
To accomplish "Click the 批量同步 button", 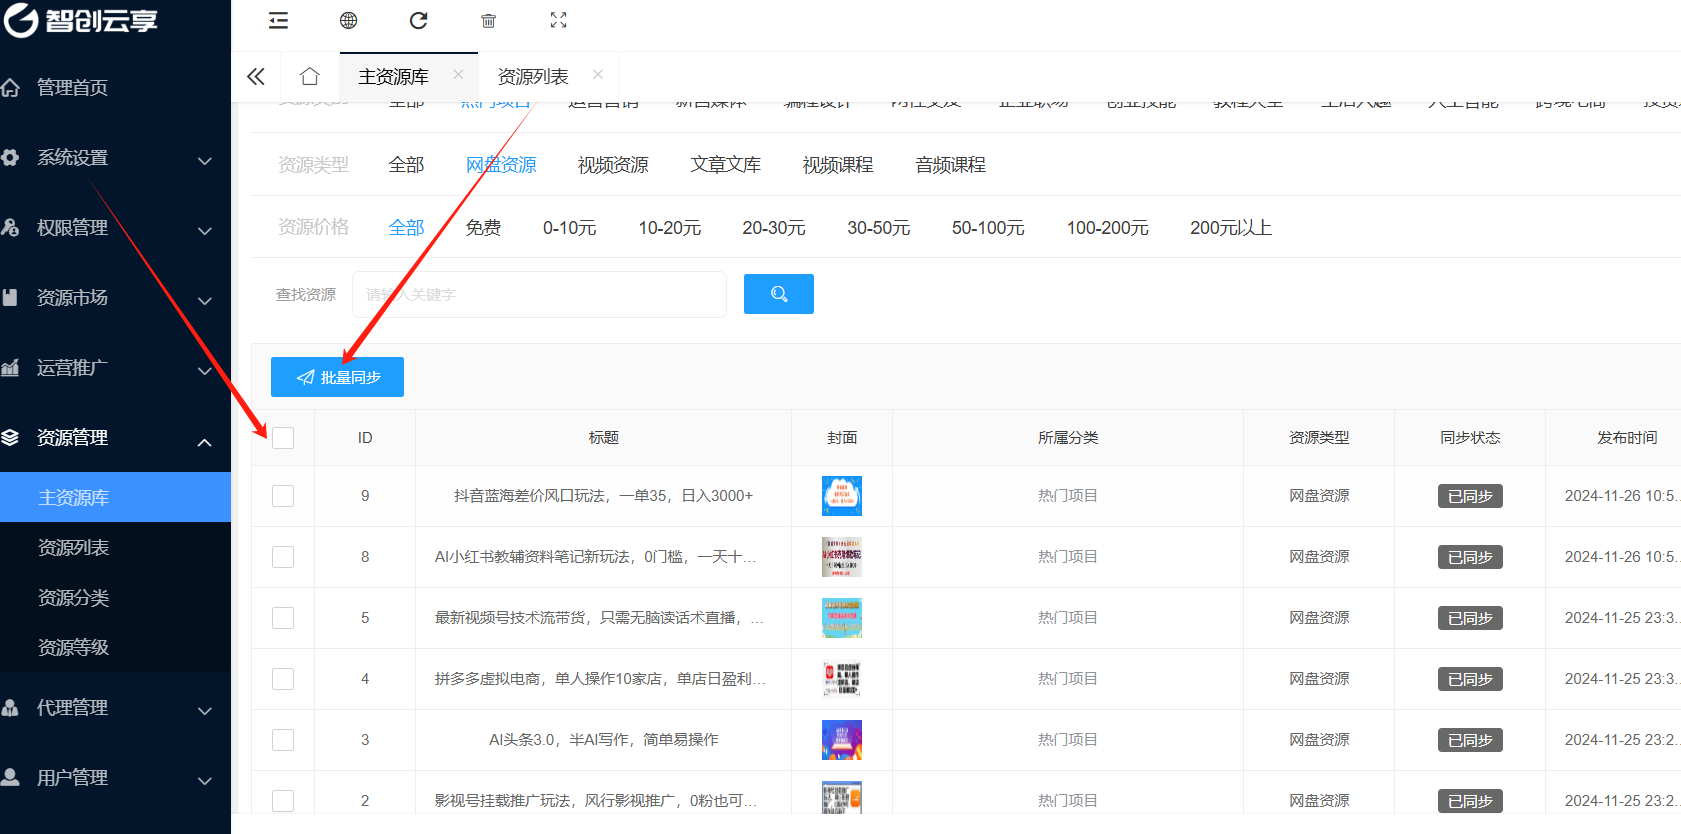I will click(x=337, y=377).
